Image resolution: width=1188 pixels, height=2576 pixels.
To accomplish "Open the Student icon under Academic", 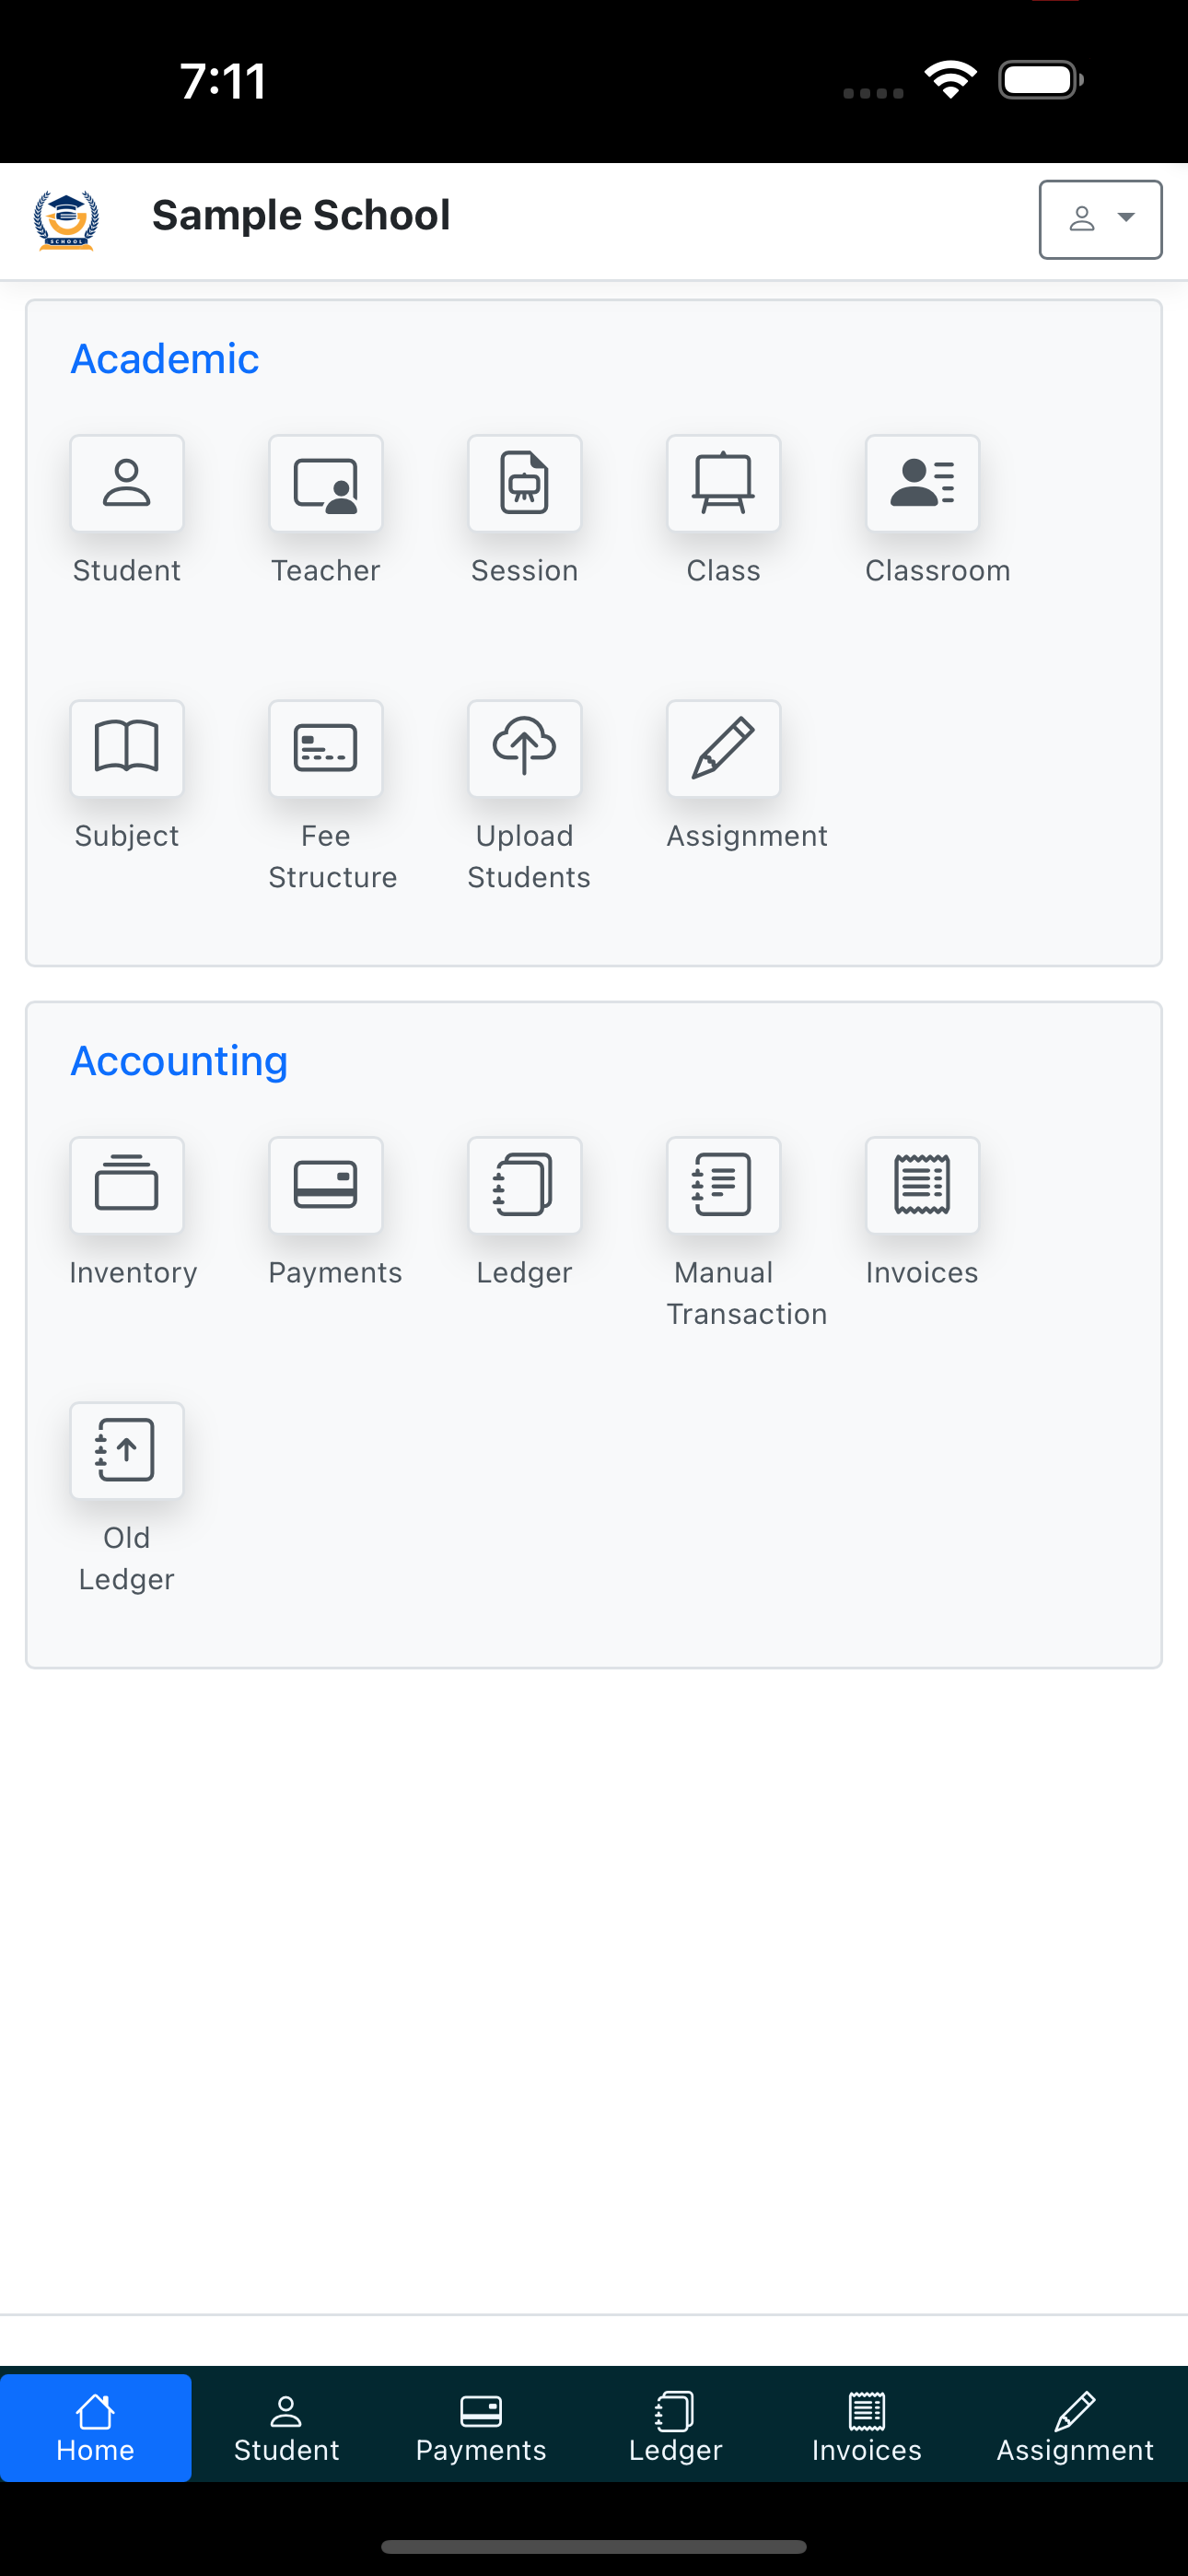I will [127, 484].
